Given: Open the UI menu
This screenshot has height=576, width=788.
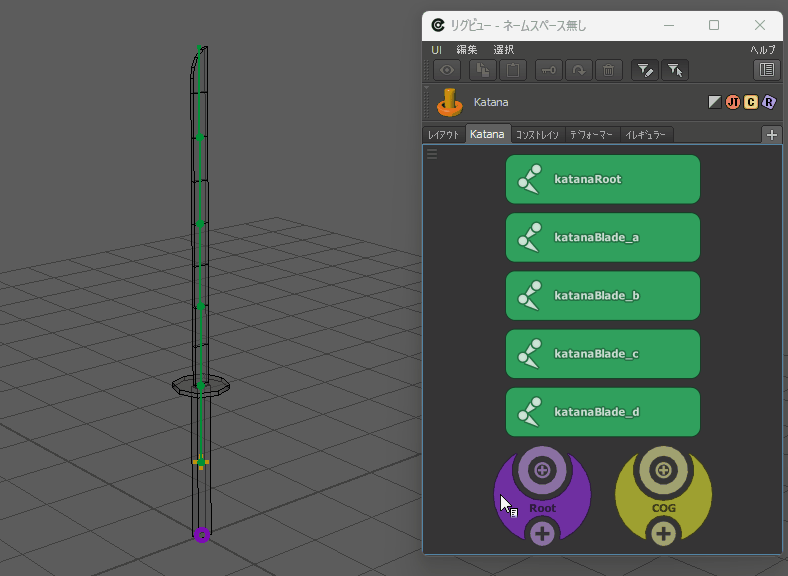Looking at the screenshot, I should pos(436,50).
